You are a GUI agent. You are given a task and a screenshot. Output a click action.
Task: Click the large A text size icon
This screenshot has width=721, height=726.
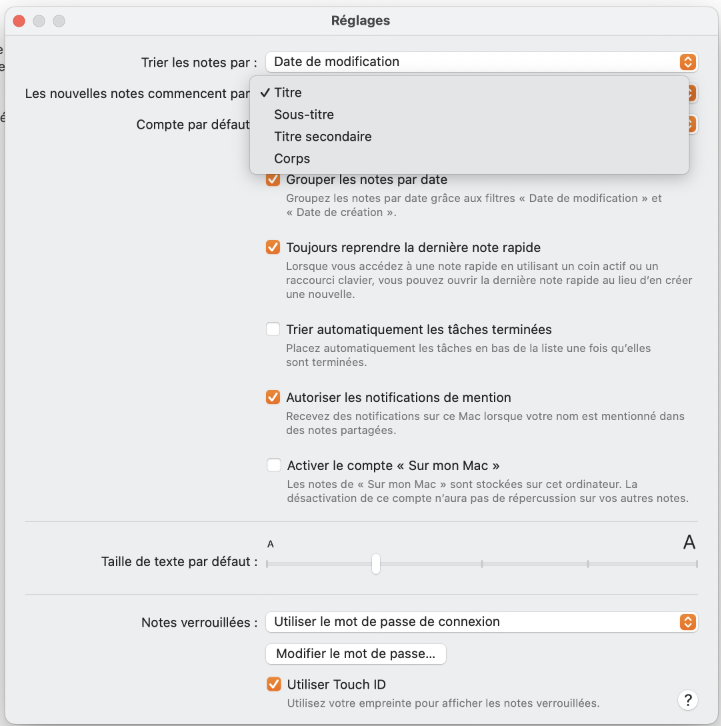click(689, 543)
